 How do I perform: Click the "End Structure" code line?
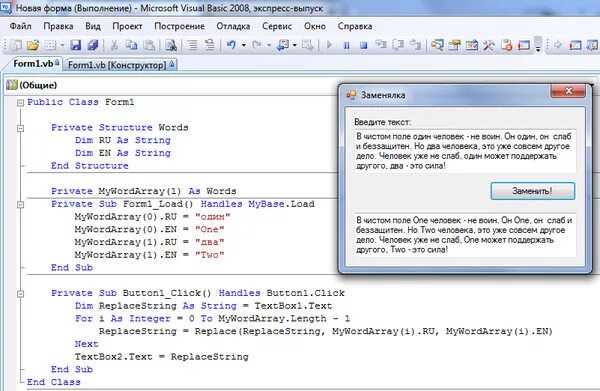[90, 166]
